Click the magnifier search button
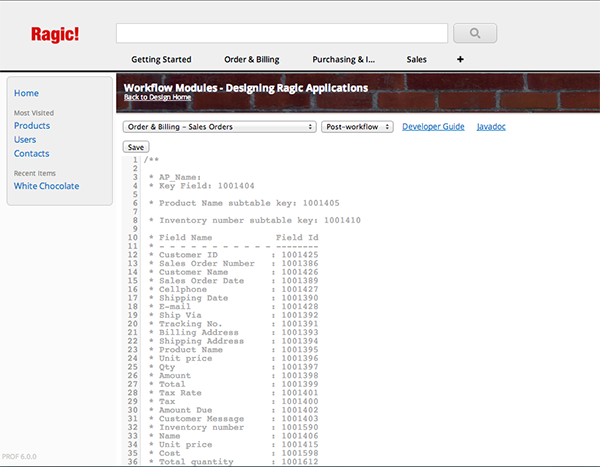This screenshot has width=600, height=467. (x=475, y=33)
